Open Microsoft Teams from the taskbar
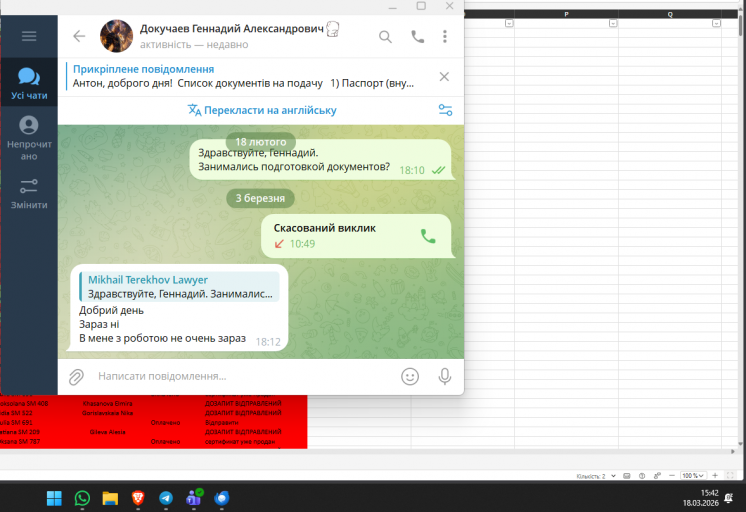The width and height of the screenshot is (746, 512). click(194, 498)
